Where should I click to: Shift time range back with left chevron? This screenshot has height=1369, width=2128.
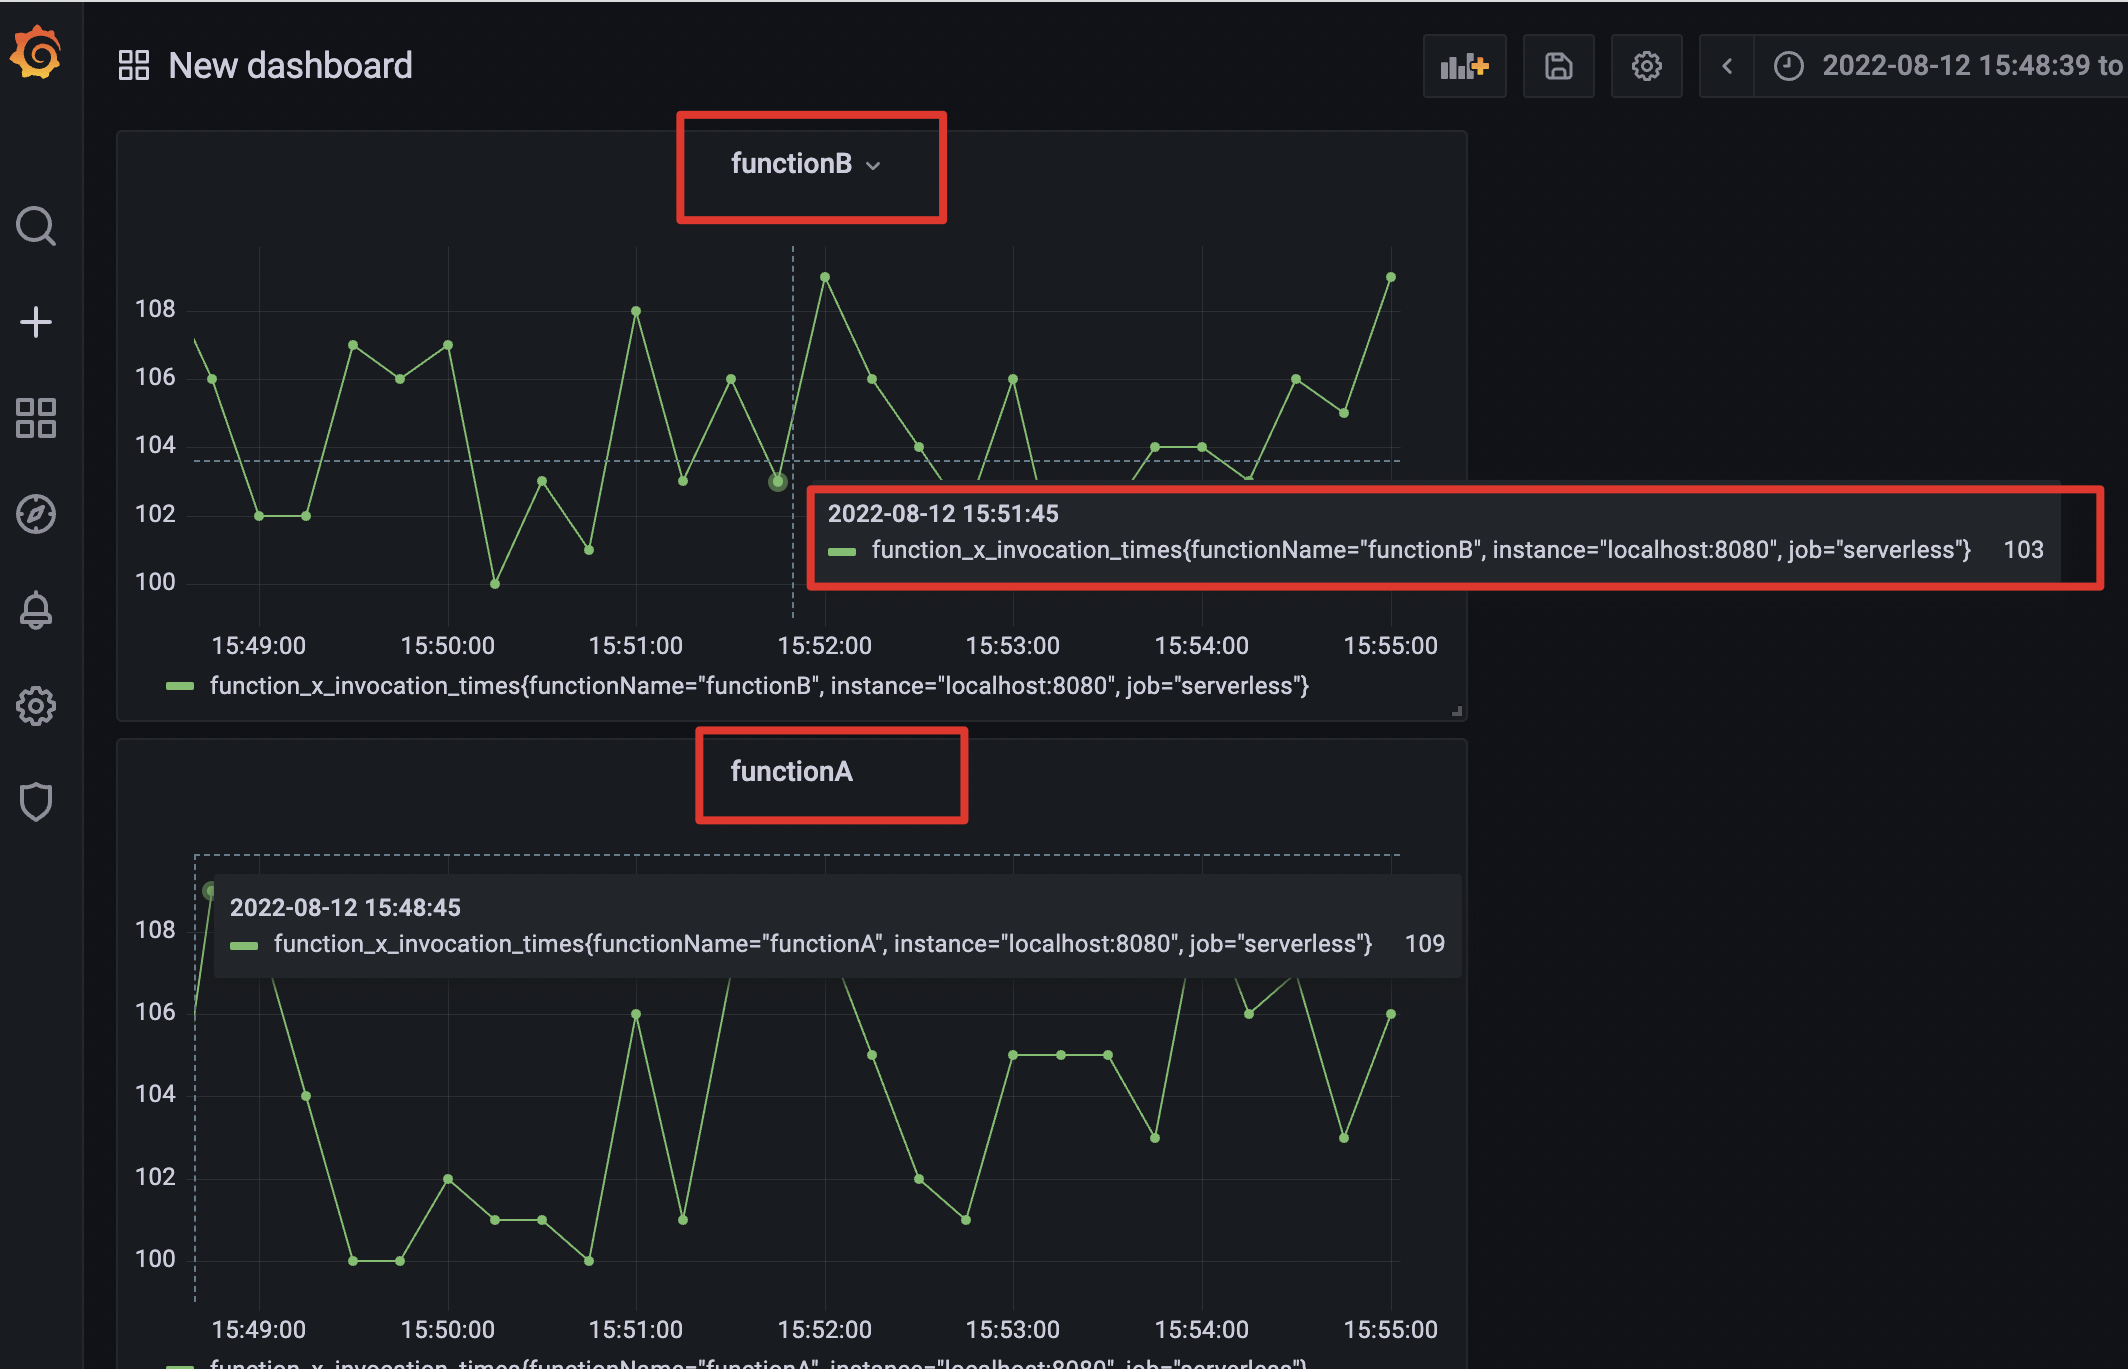(x=1727, y=66)
